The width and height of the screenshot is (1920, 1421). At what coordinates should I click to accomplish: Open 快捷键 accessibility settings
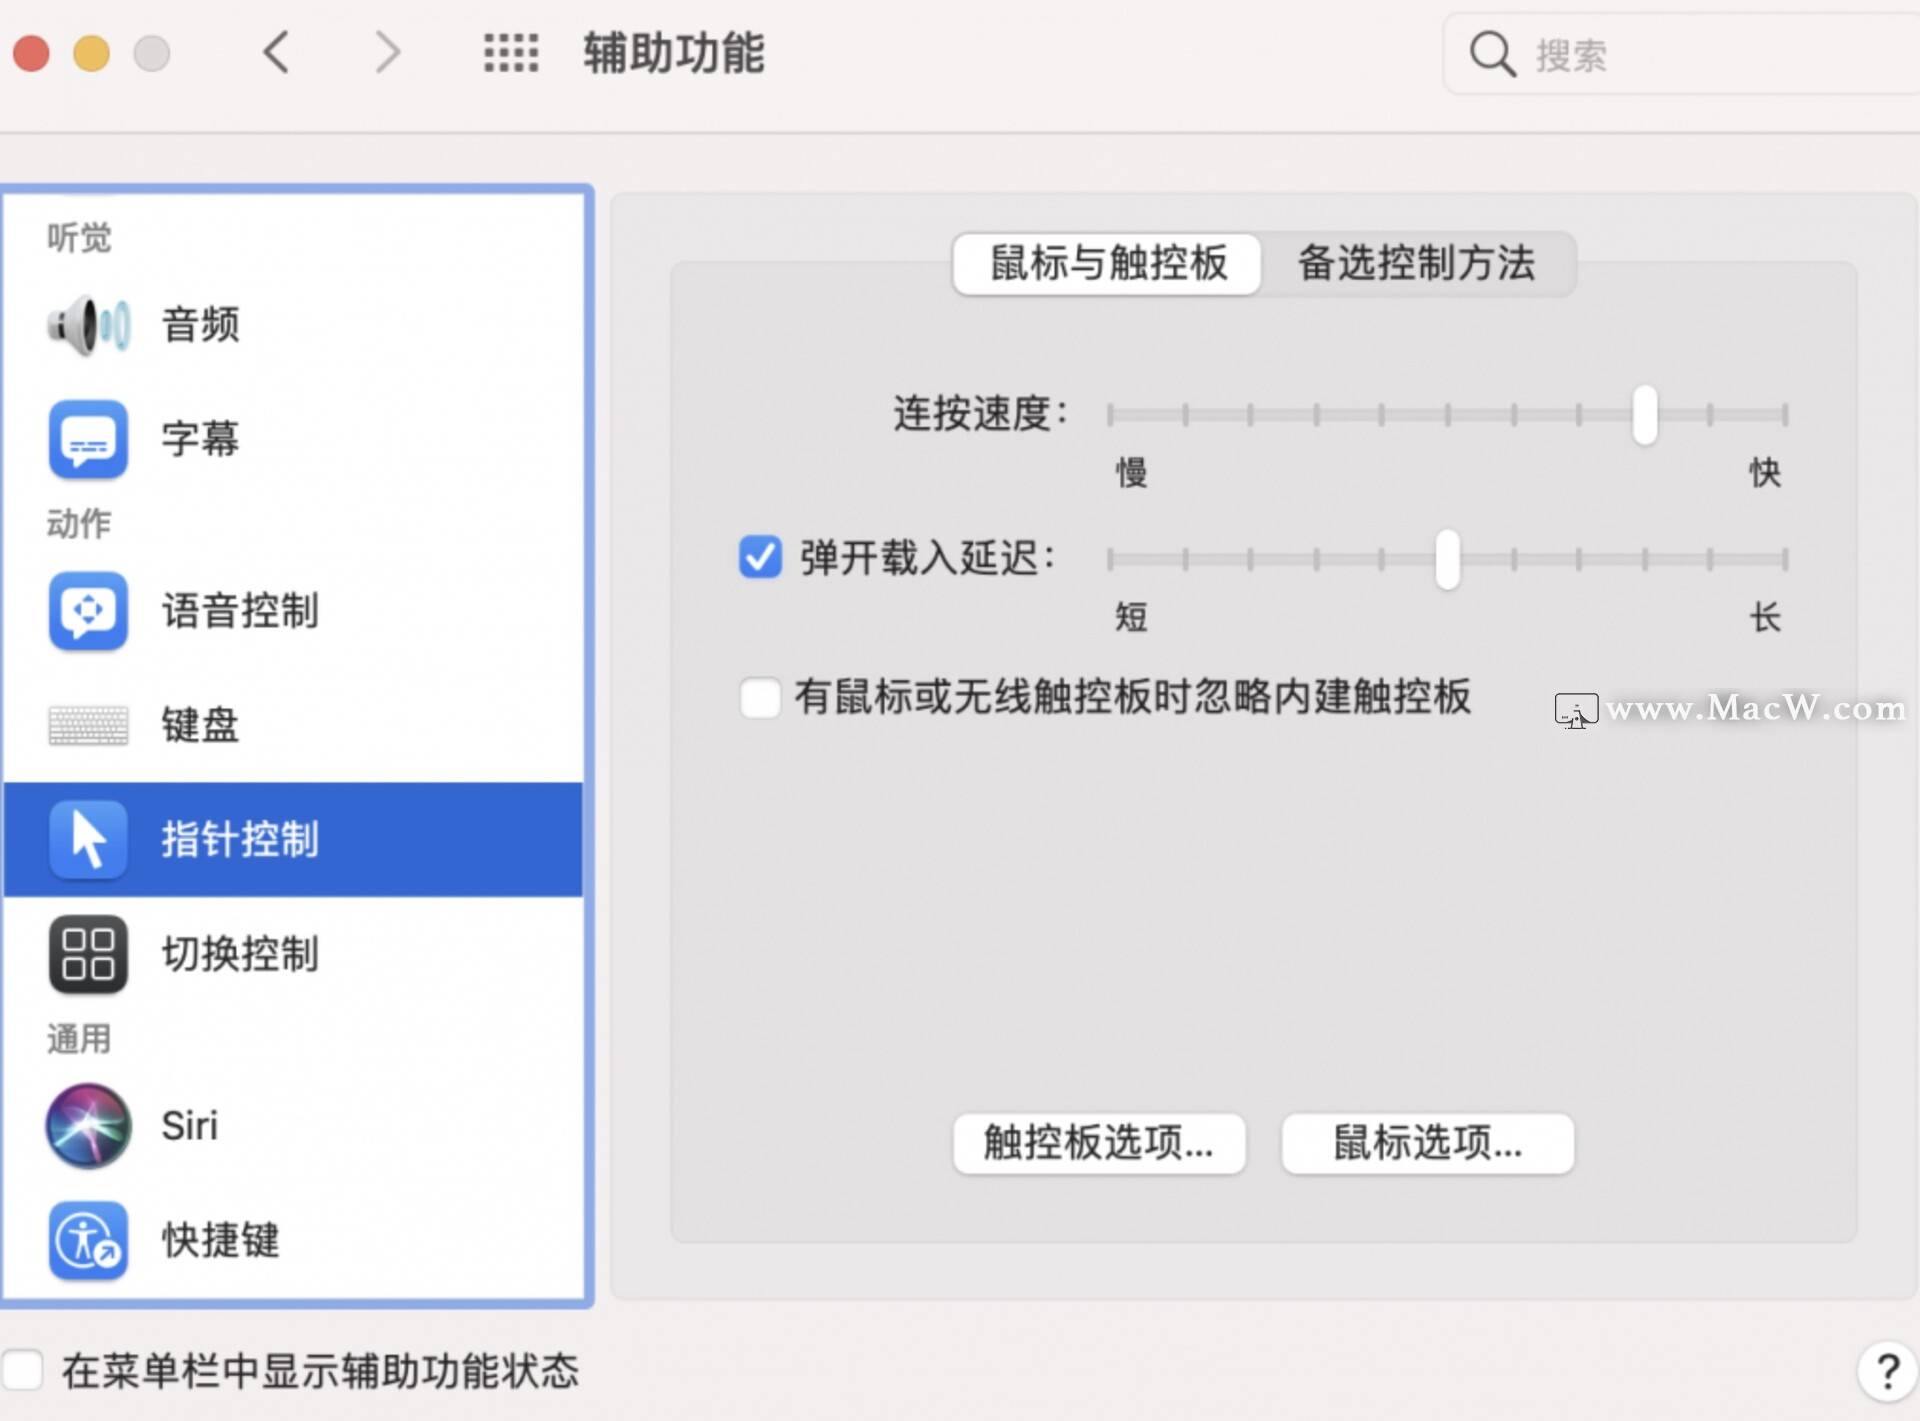coord(220,1240)
